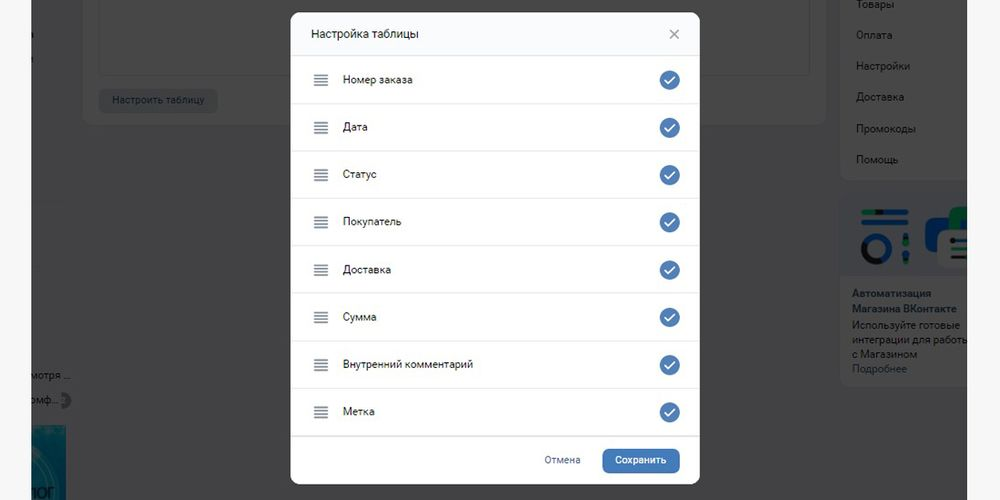Viewport: 1000px width, 500px height.
Task: Toggle the Сумма column checkmark
Action: (x=669, y=317)
